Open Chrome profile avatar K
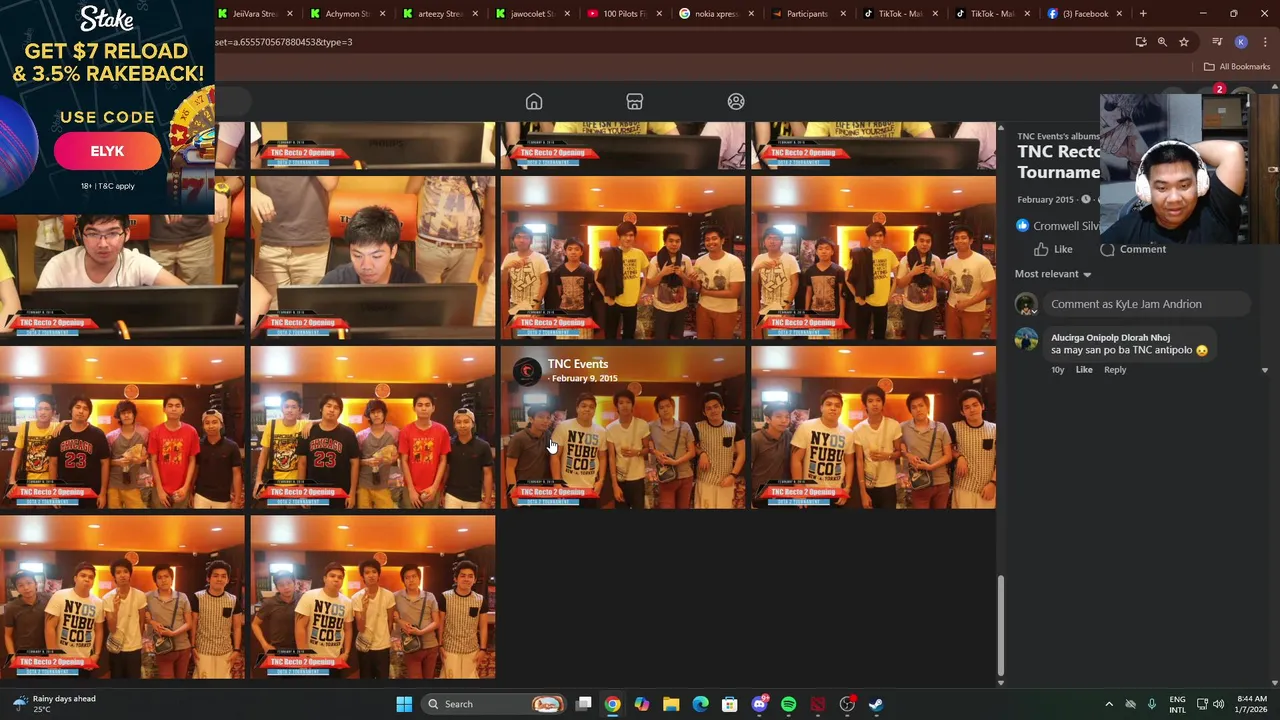The height and width of the screenshot is (720, 1280). point(1241,42)
